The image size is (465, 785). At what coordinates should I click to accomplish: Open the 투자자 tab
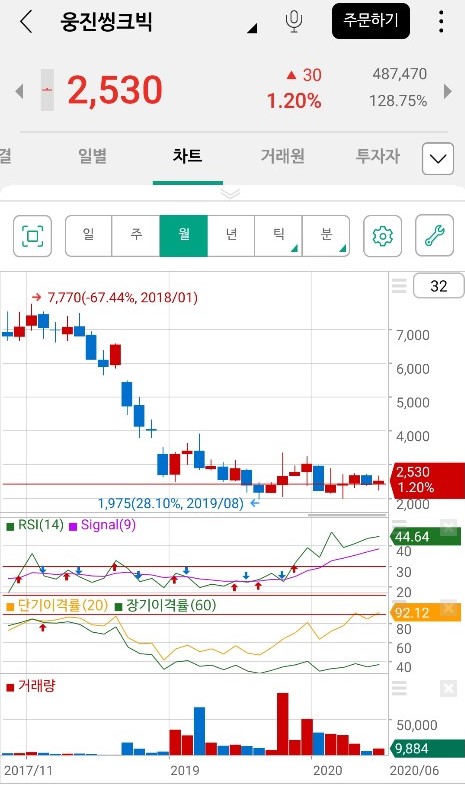click(377, 156)
